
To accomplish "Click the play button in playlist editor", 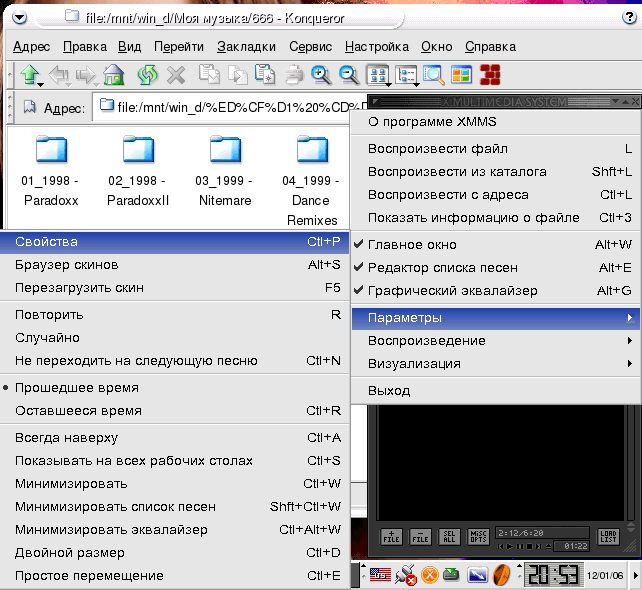I will 510,547.
